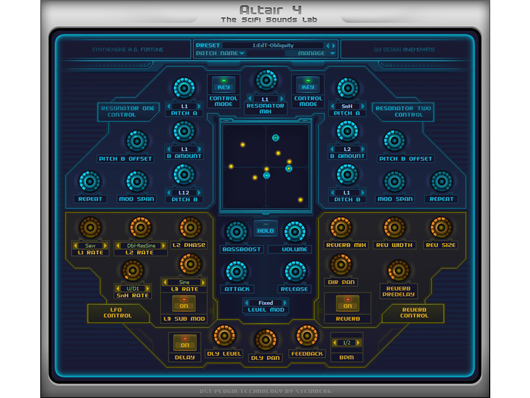Image resolution: width=530 pixels, height=398 pixels.
Task: Click the Resonator Mix knob
Action: point(266,80)
